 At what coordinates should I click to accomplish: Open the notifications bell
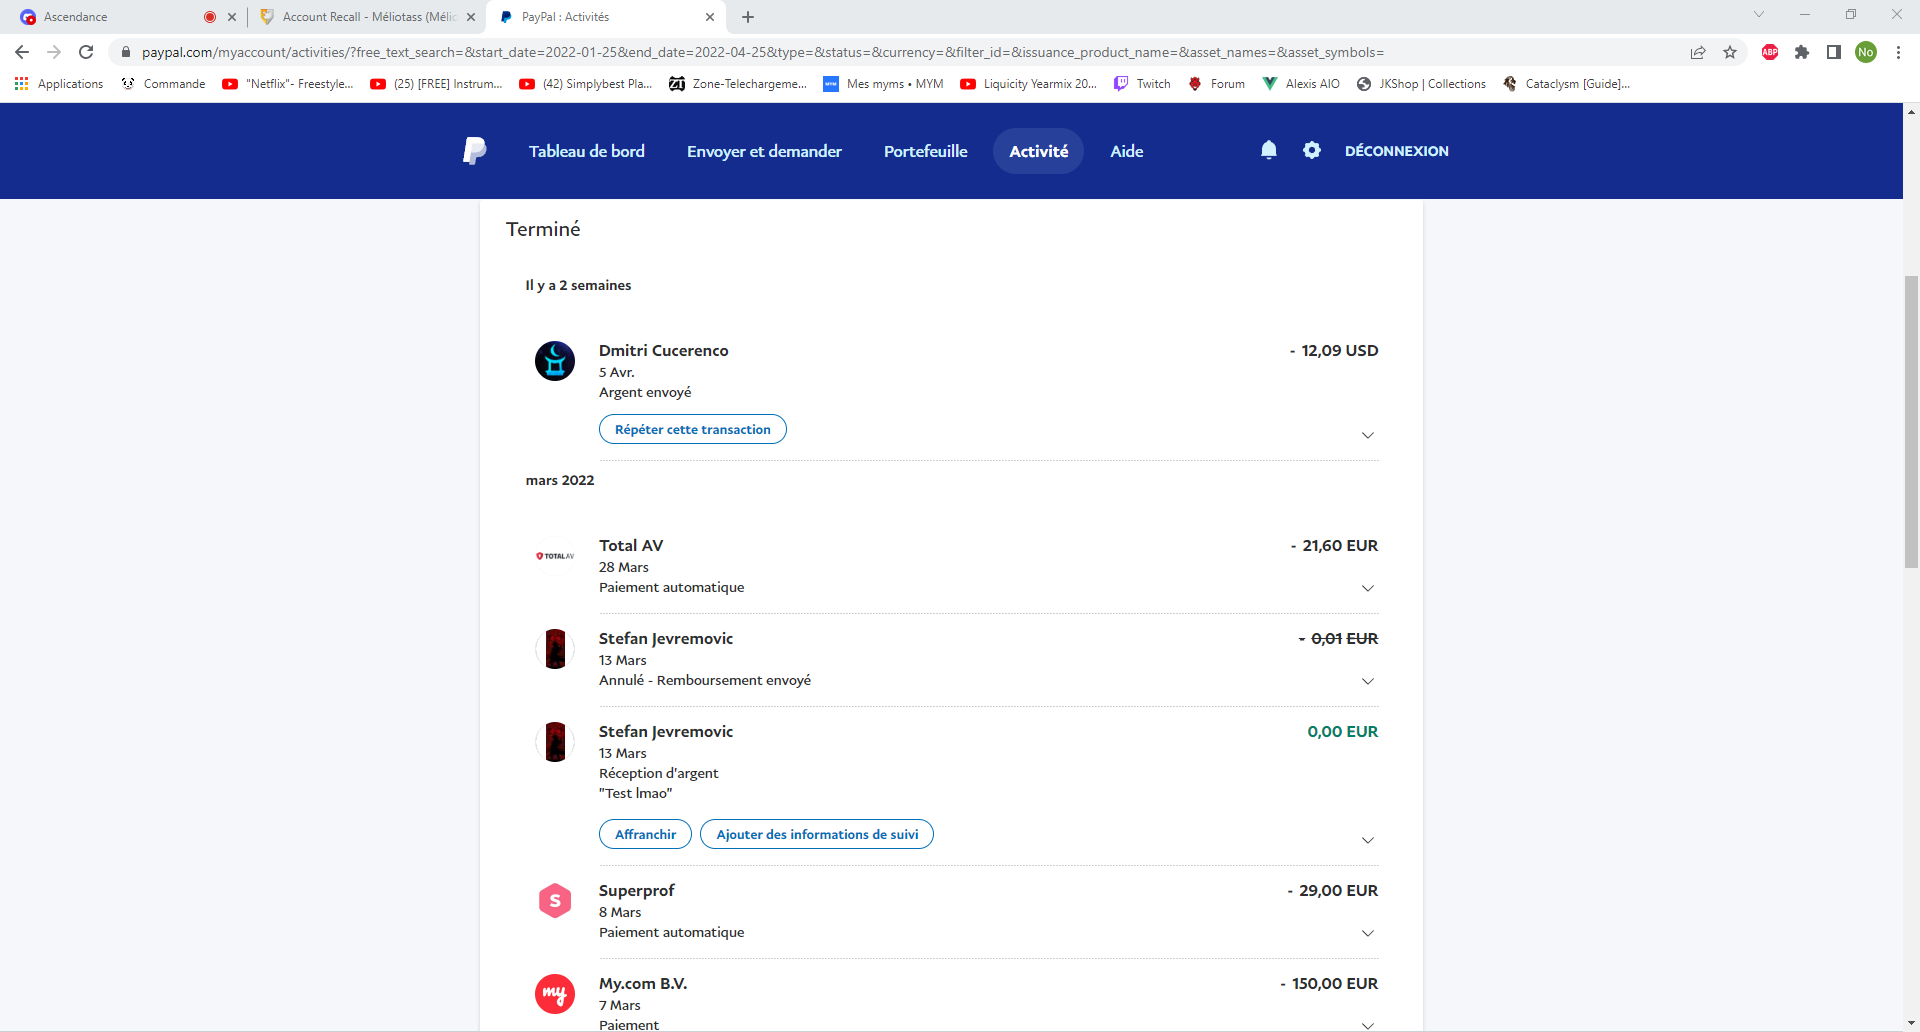(x=1269, y=150)
